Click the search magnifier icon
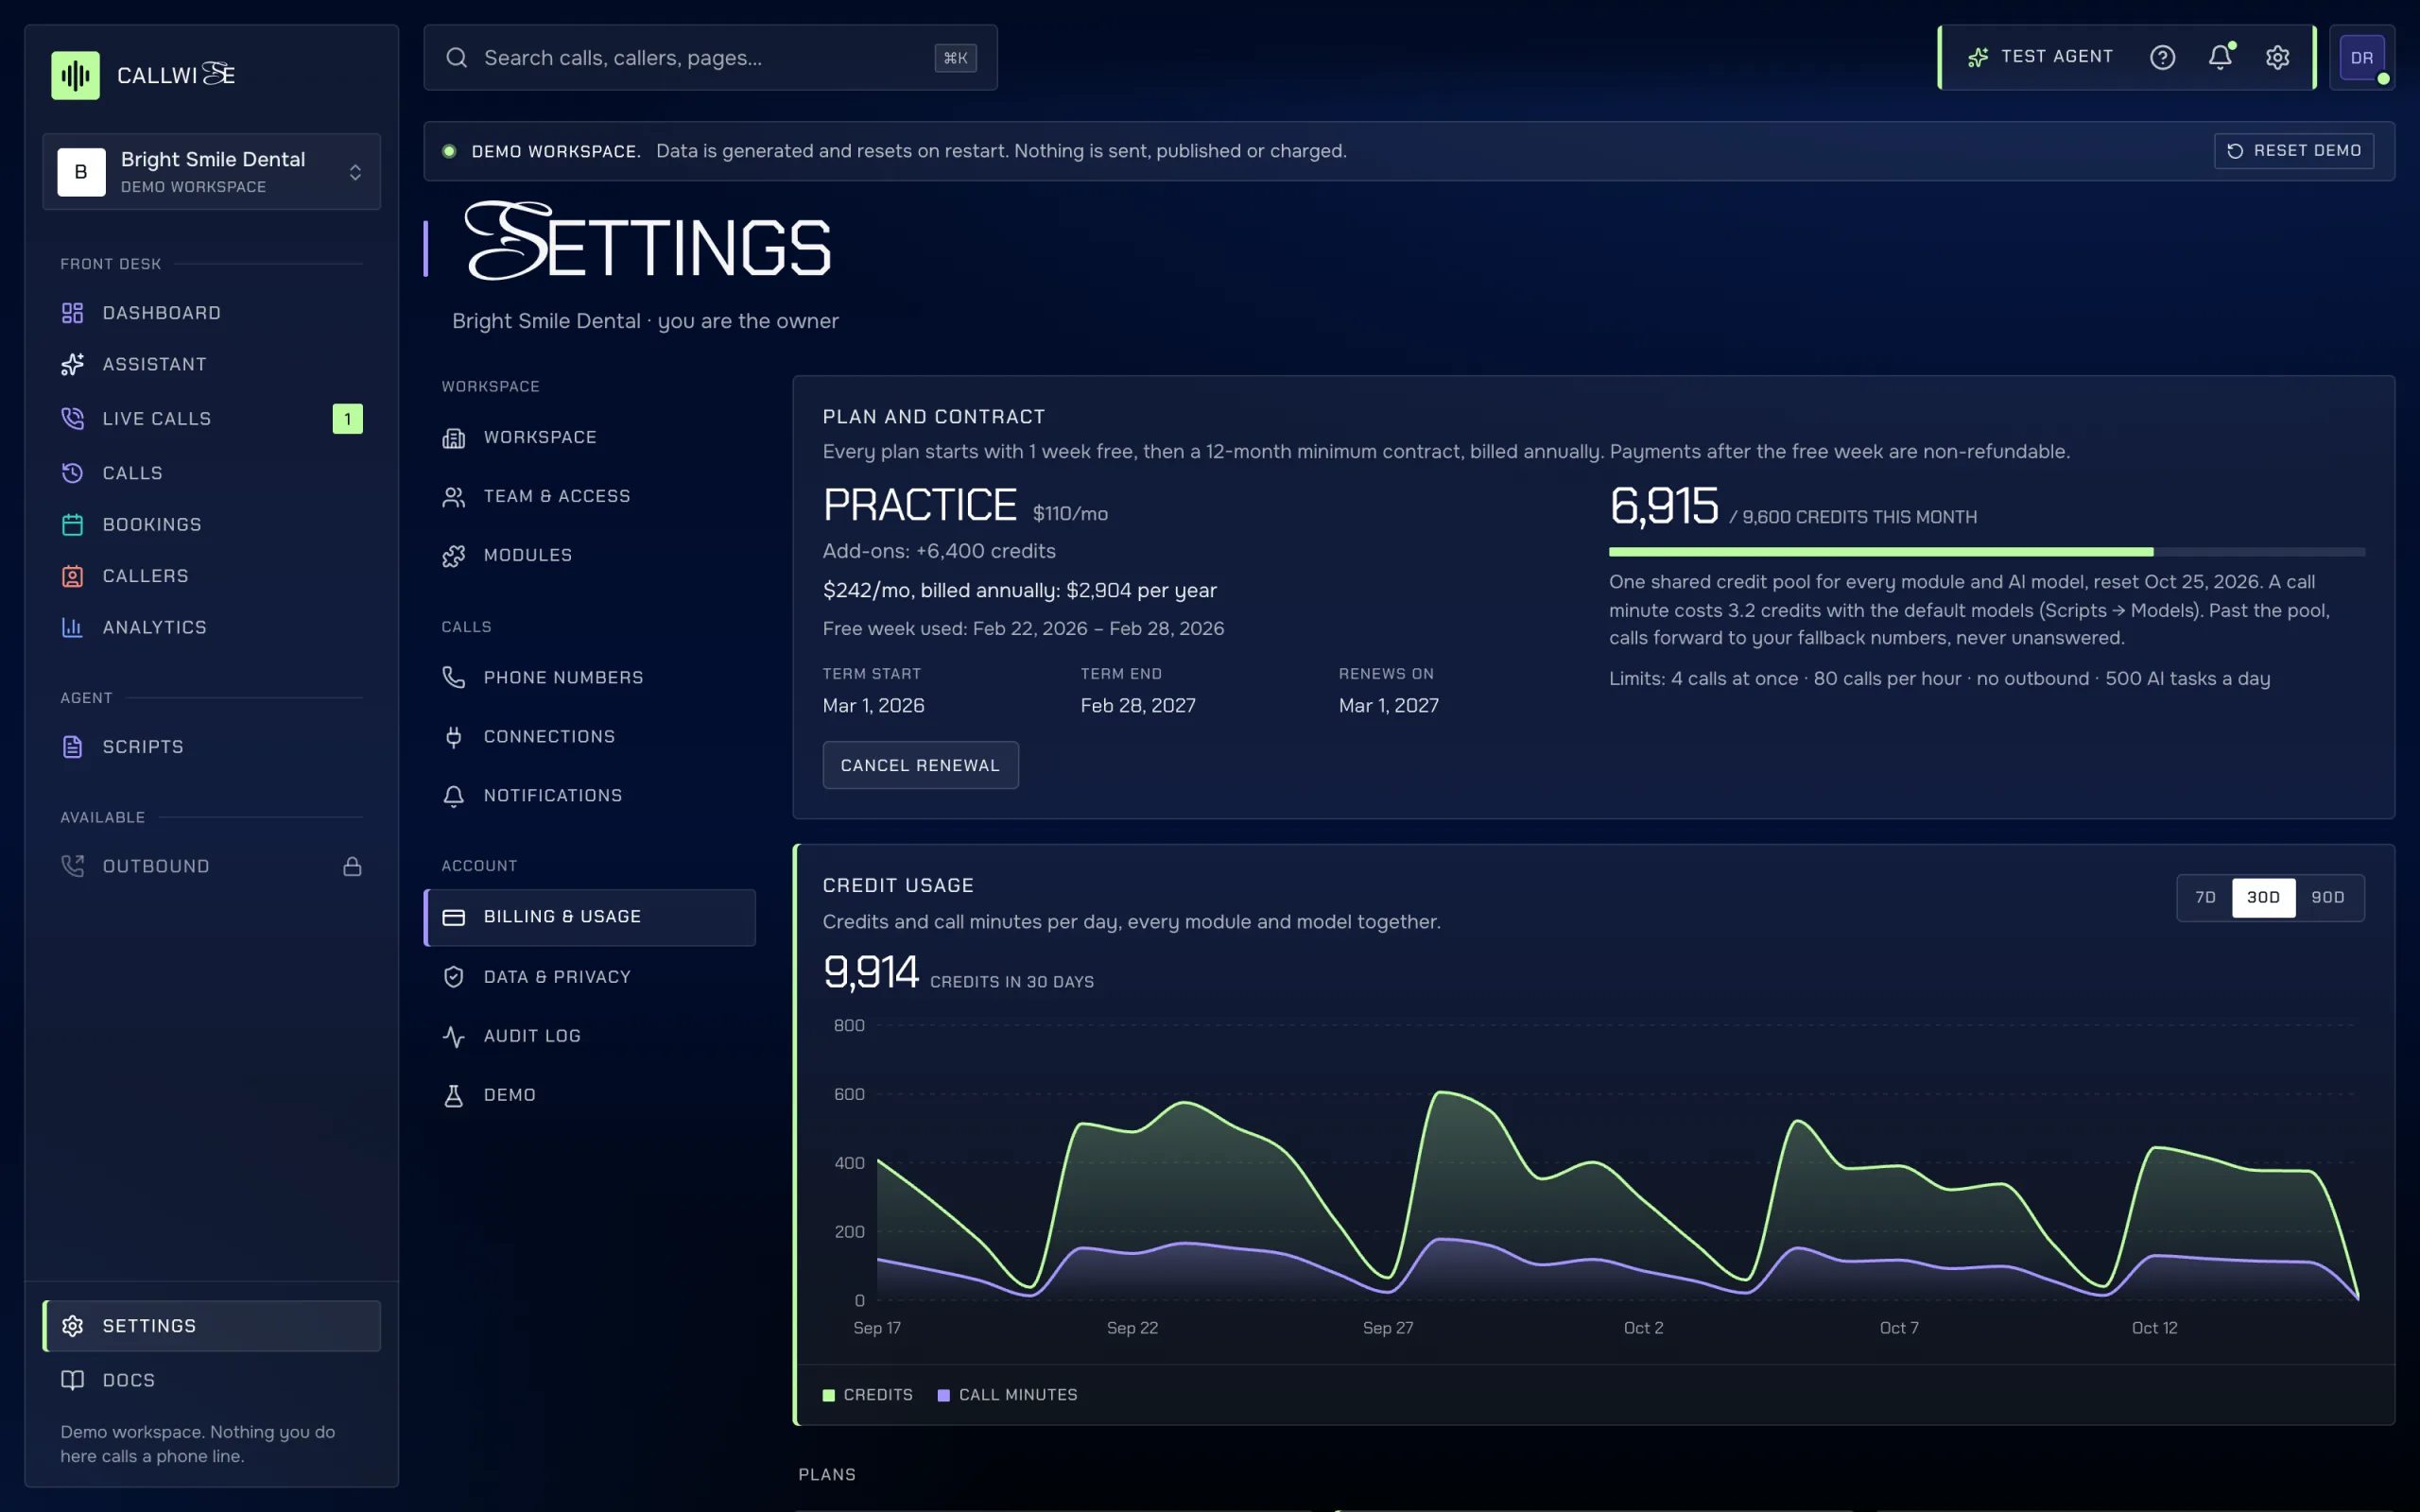 pos(456,57)
